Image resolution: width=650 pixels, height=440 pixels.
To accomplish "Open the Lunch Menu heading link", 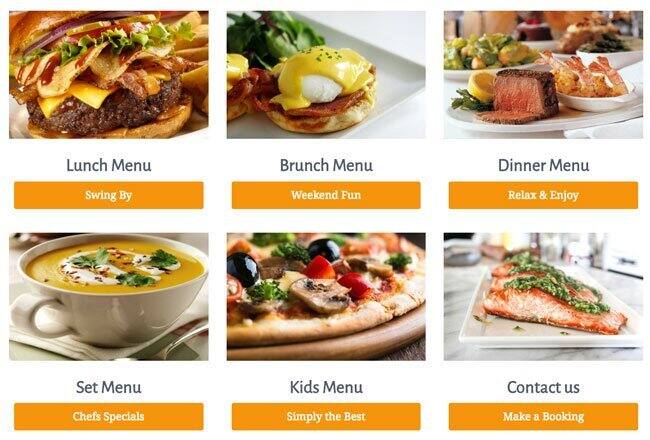I will click(x=109, y=165).
